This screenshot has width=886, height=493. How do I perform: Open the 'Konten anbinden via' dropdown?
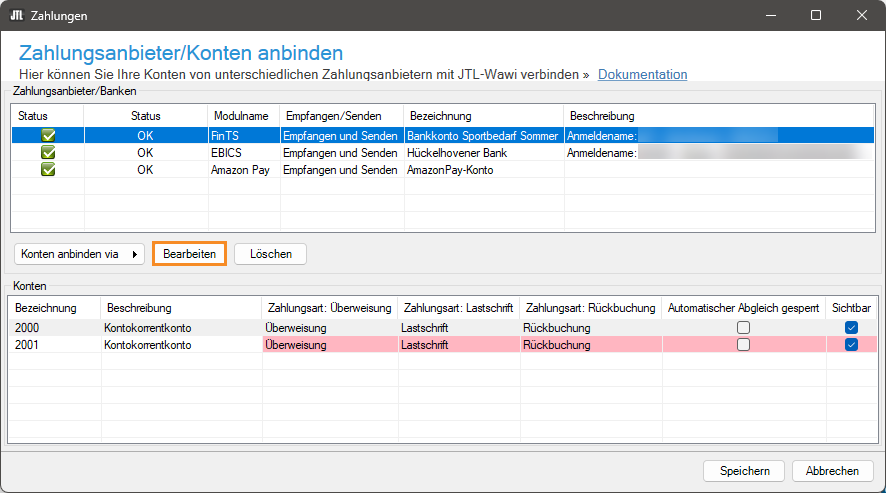80,254
